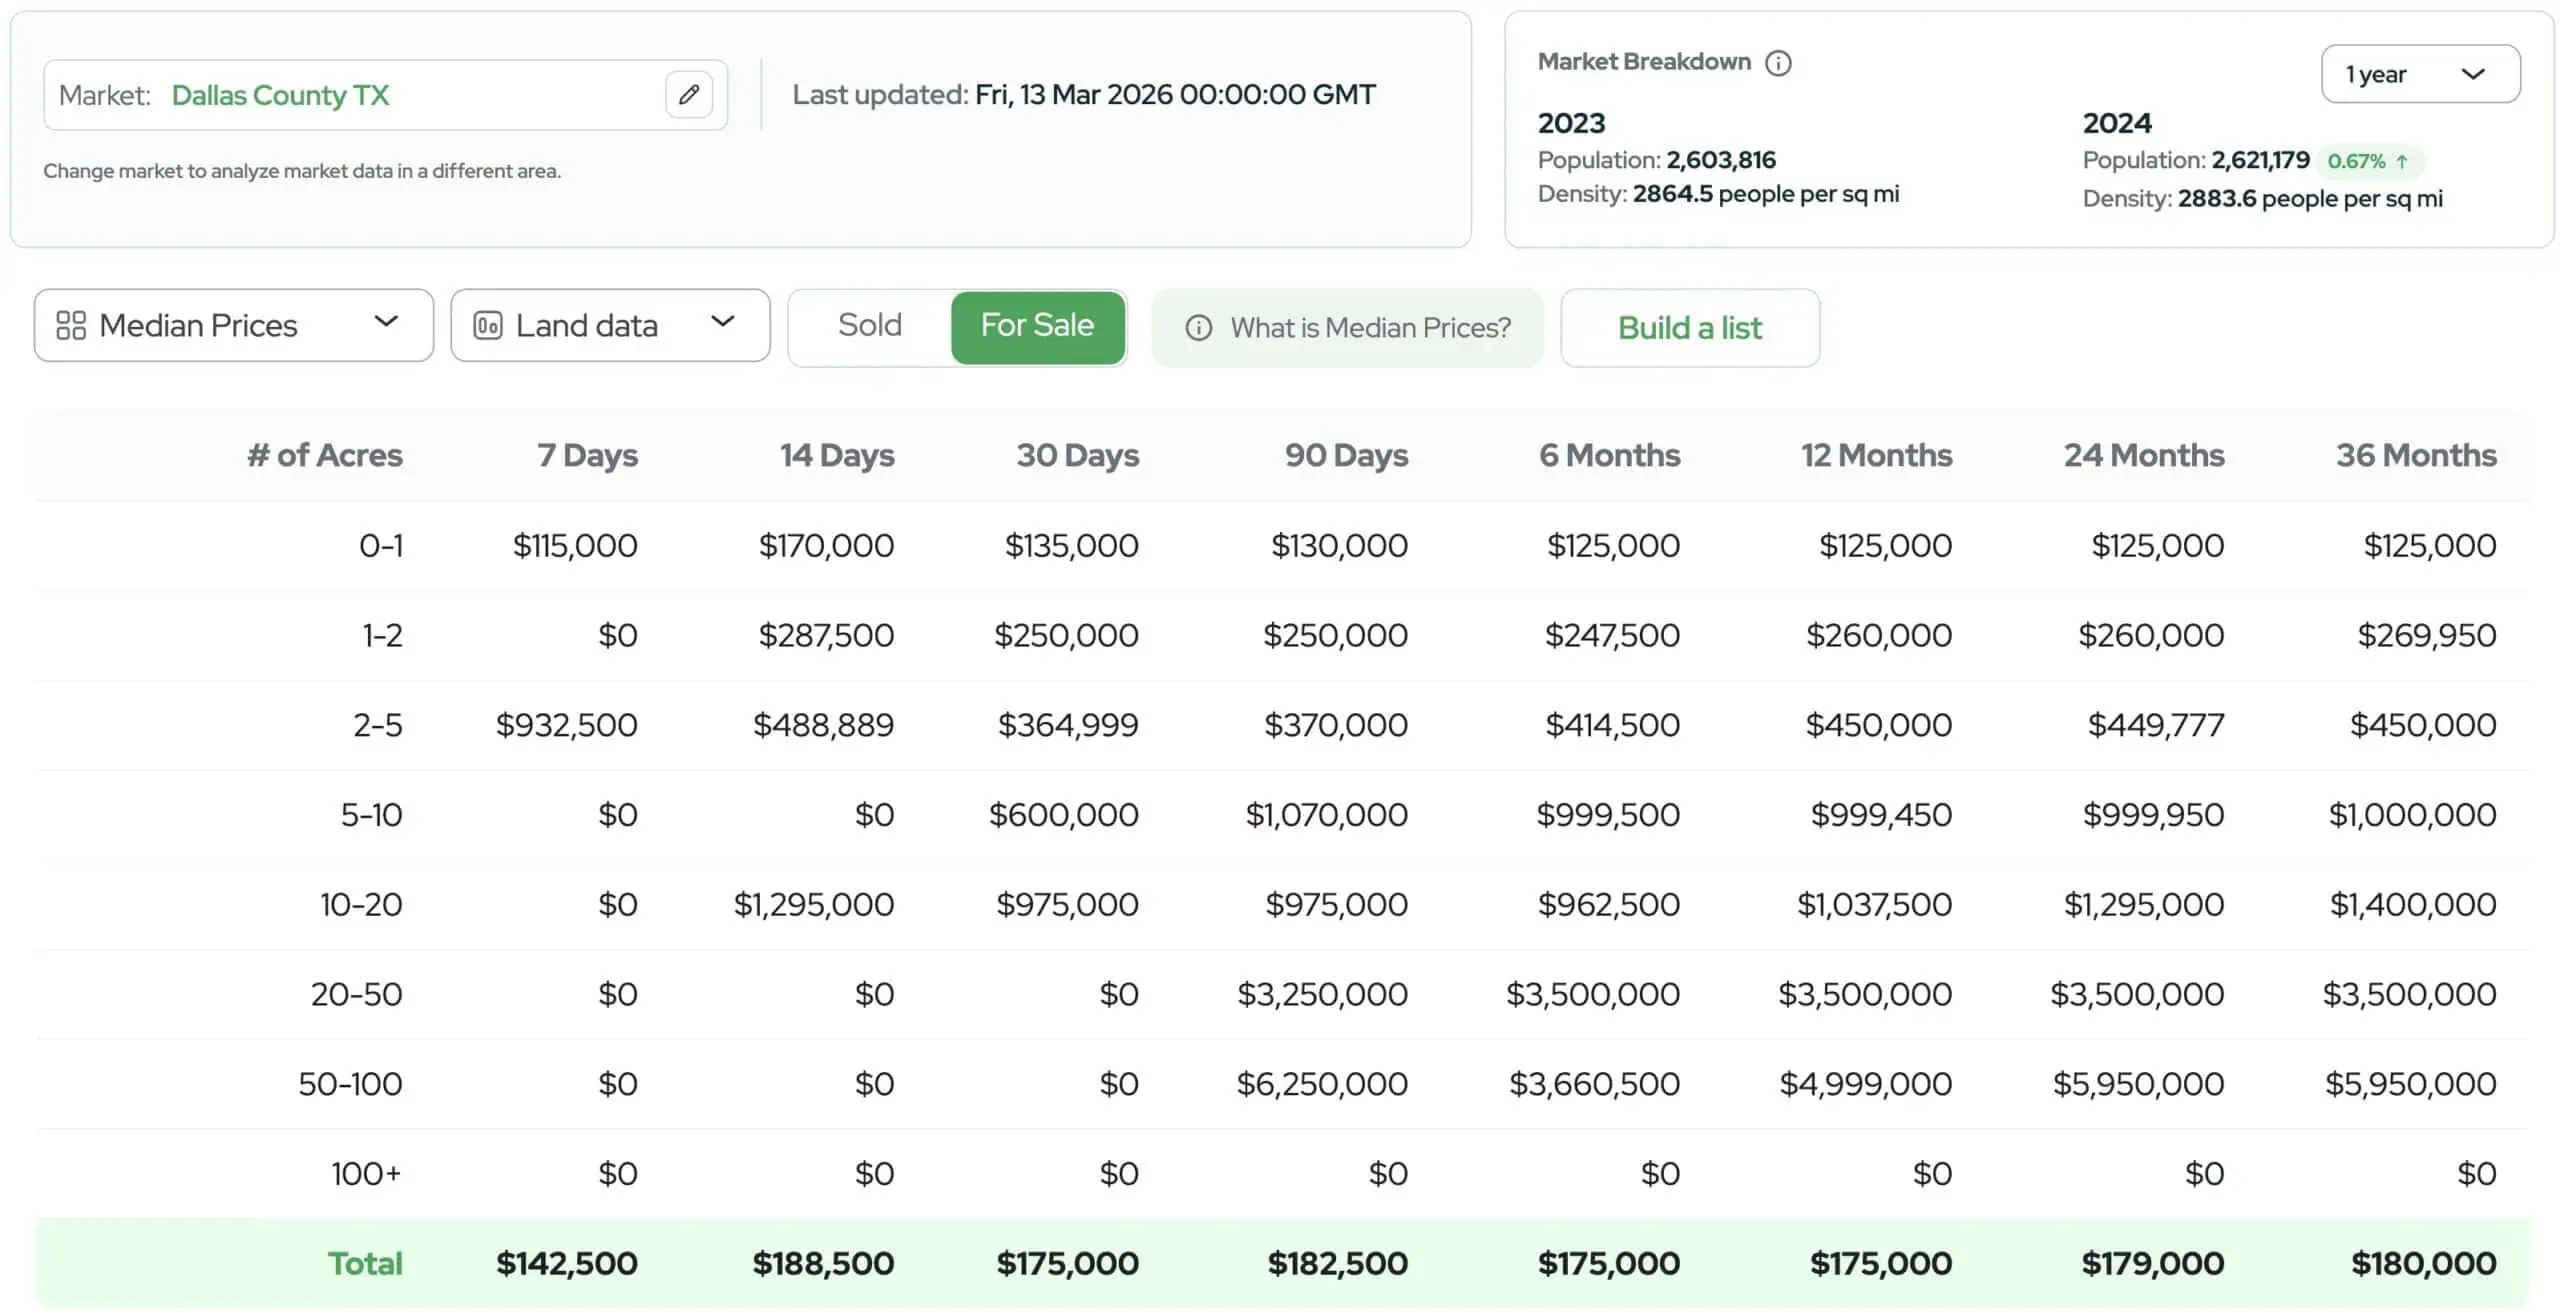
Task: Click the Market Breakdown info icon
Action: [1779, 62]
